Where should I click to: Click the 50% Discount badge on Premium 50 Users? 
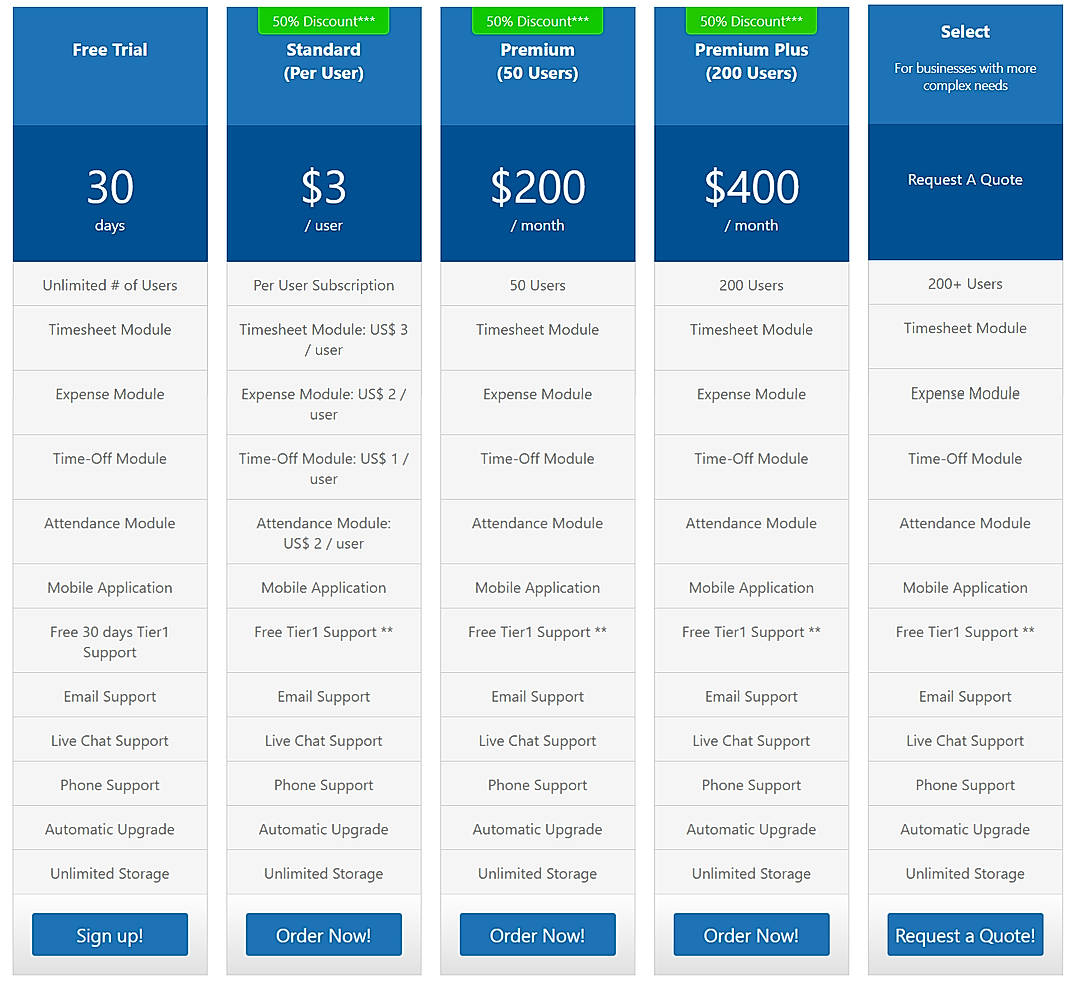click(x=538, y=21)
